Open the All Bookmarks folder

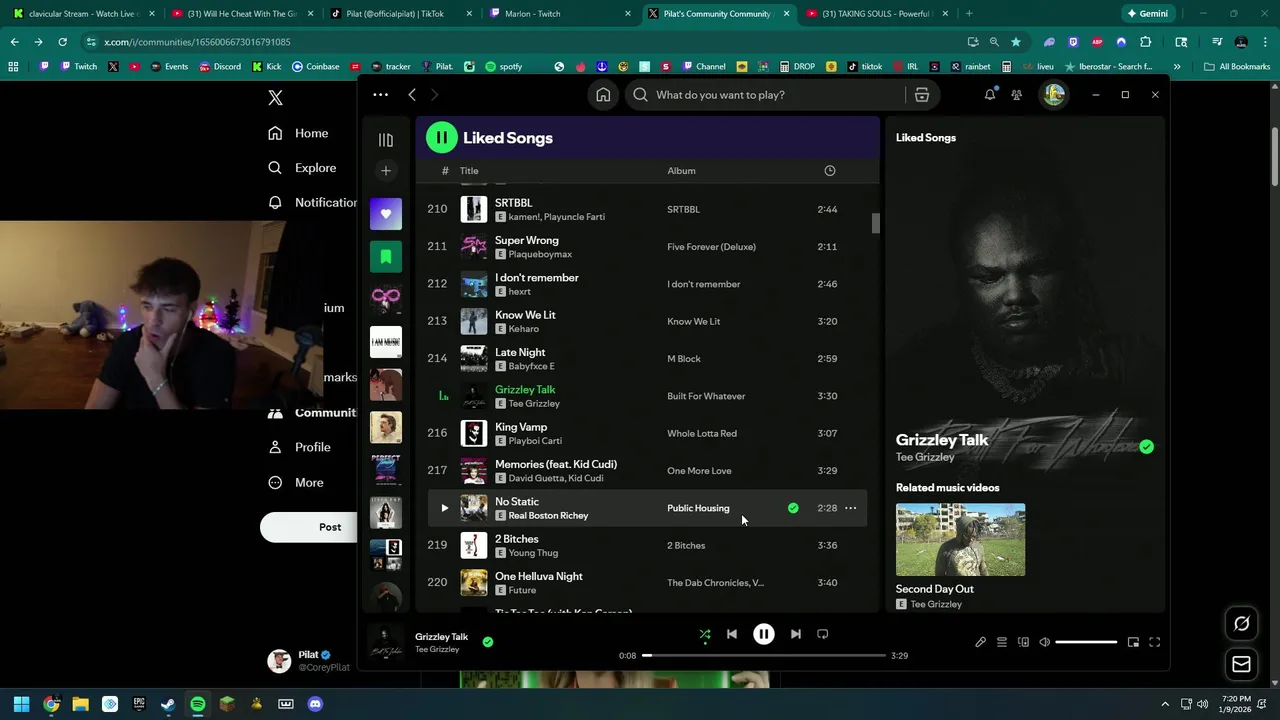pyautogui.click(x=1237, y=67)
